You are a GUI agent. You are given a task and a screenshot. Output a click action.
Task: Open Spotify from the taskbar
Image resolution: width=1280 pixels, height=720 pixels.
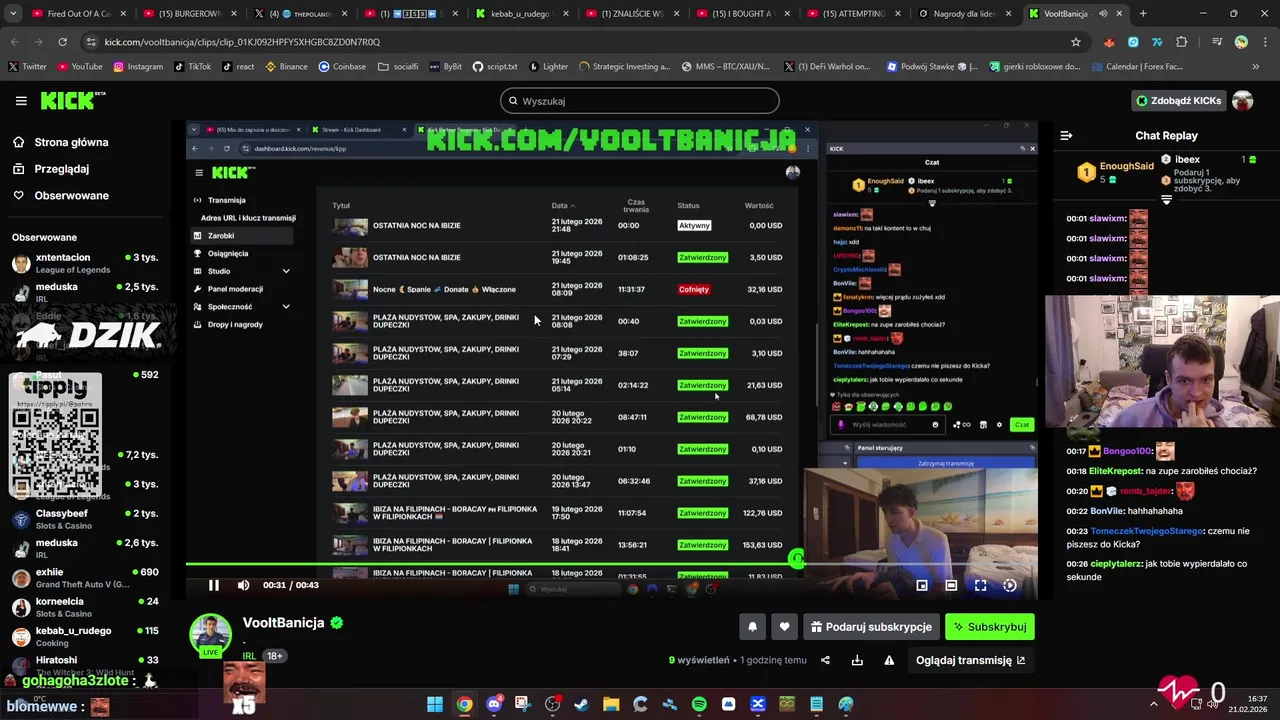[x=699, y=704]
